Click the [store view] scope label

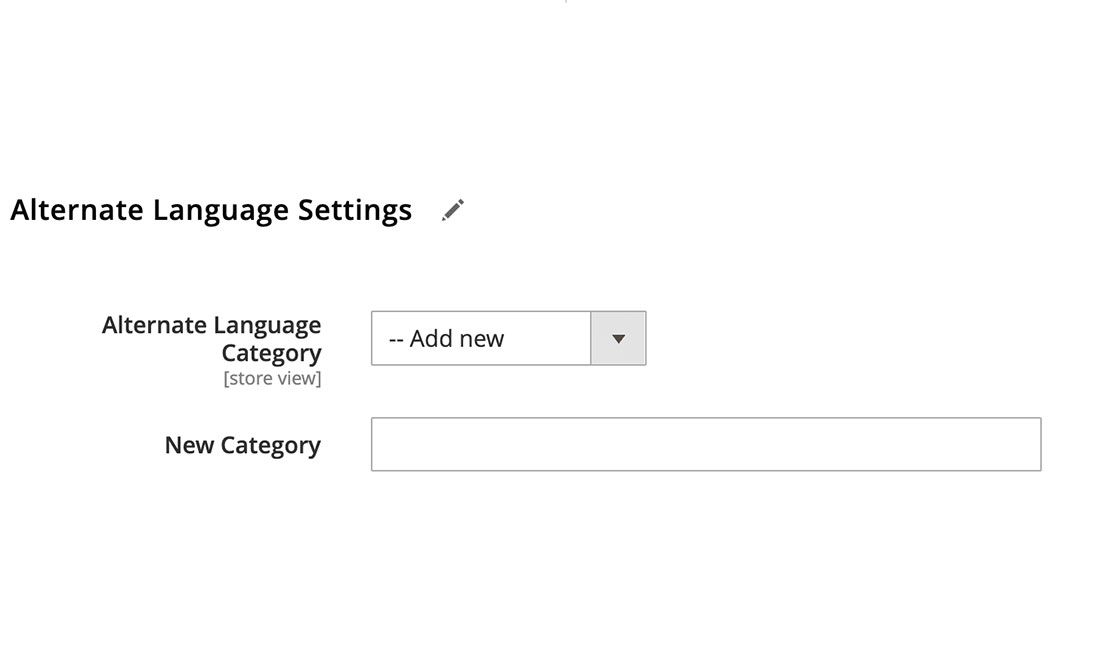(x=272, y=379)
